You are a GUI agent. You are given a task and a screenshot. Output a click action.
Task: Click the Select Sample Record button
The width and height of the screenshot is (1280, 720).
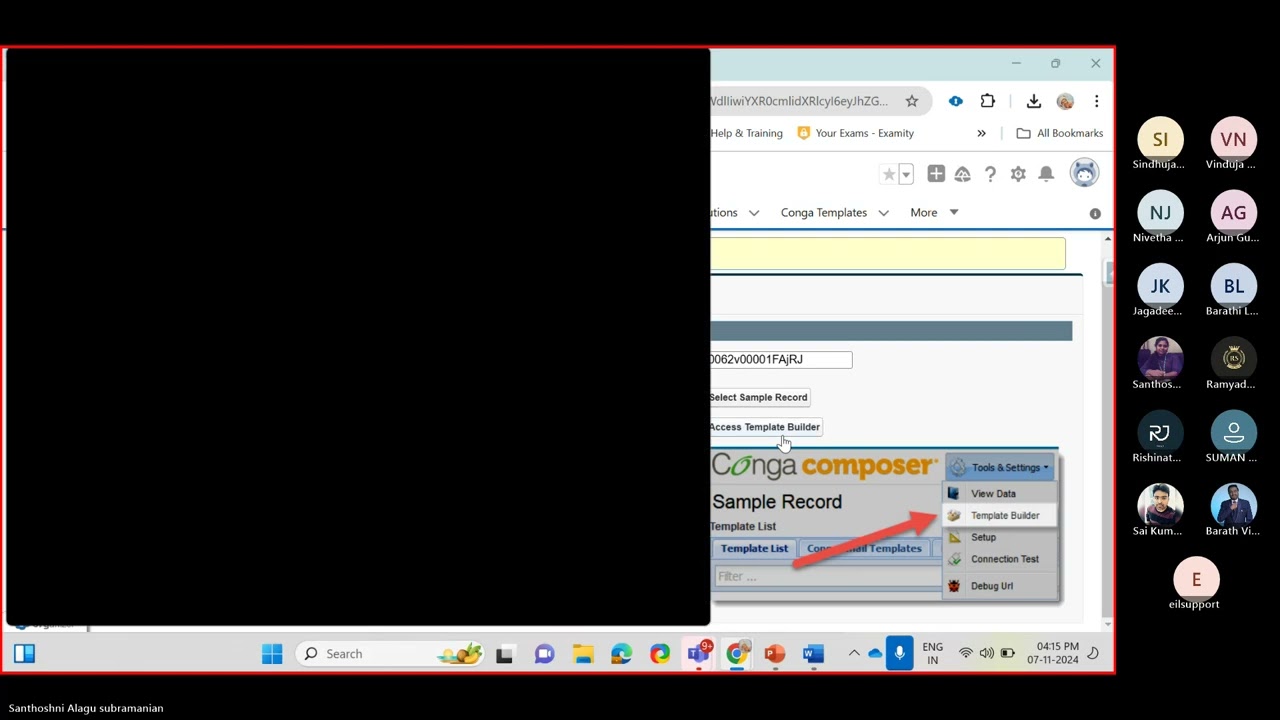(759, 397)
